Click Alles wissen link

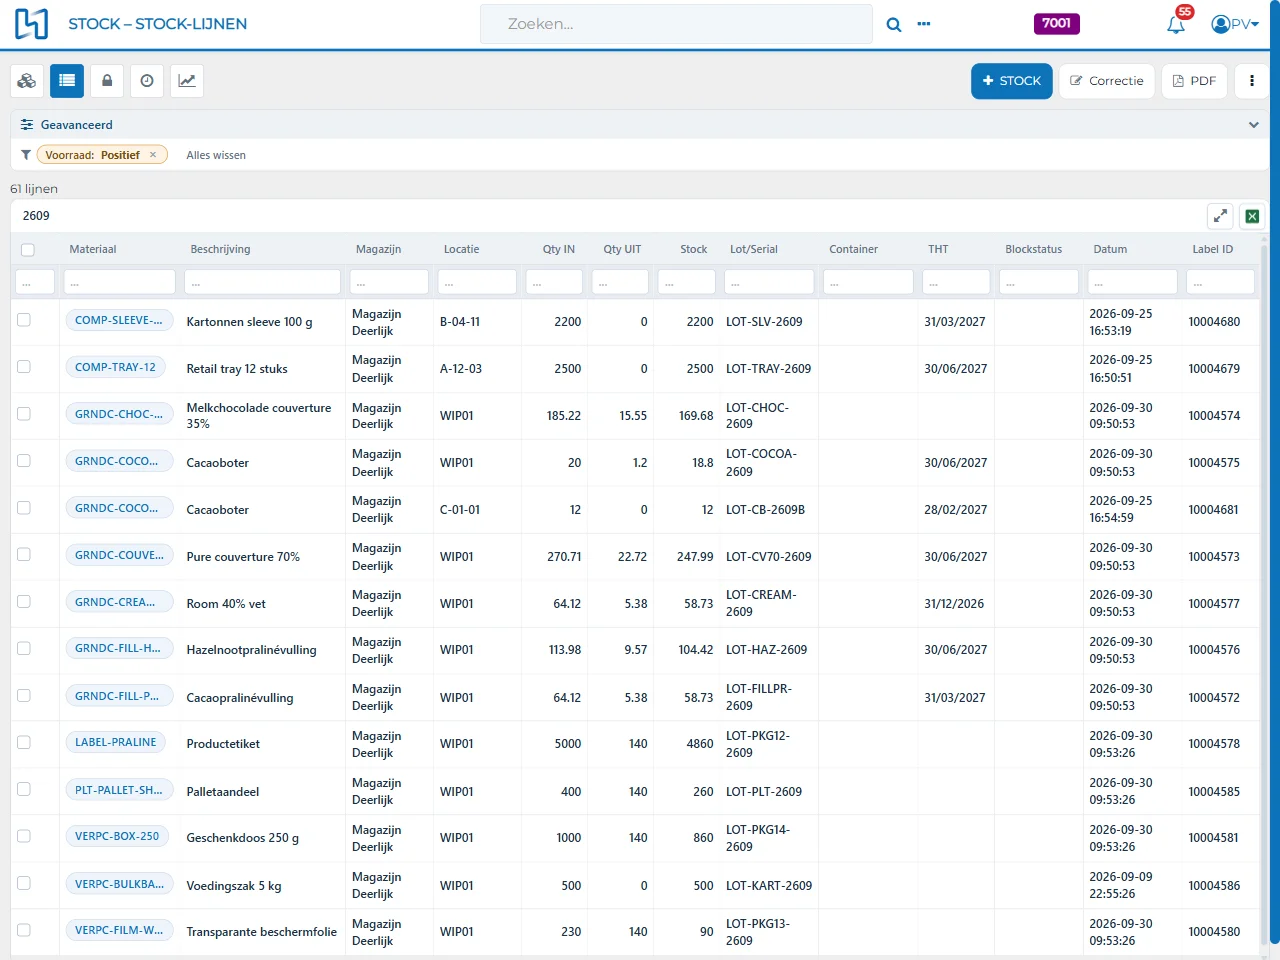click(216, 155)
